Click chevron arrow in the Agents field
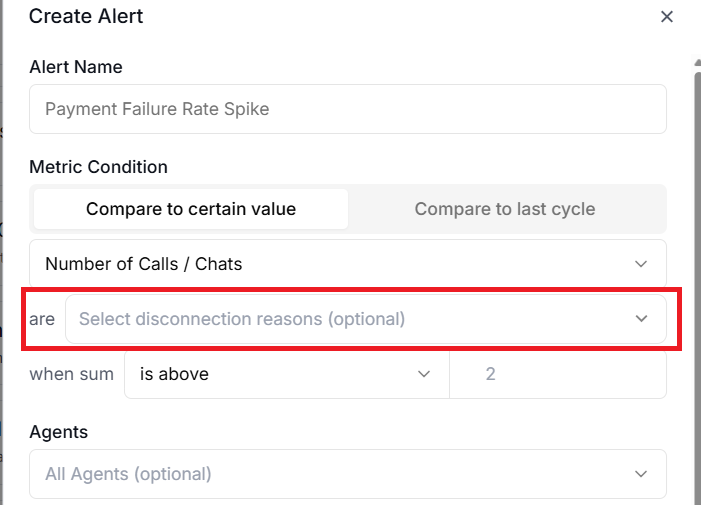The image size is (701, 505). [x=641, y=474]
